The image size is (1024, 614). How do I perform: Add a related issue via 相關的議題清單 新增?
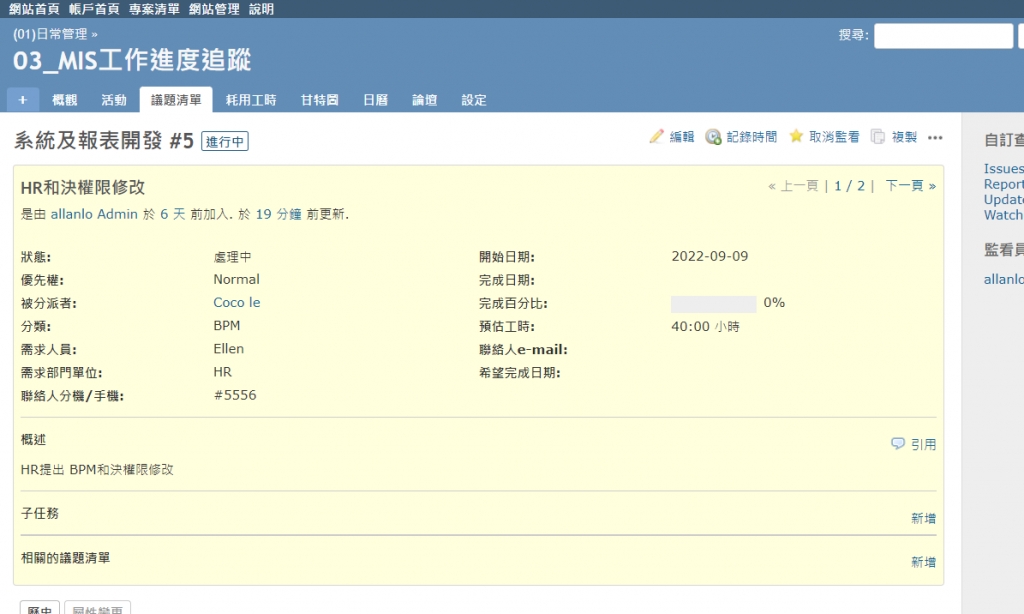tap(923, 562)
